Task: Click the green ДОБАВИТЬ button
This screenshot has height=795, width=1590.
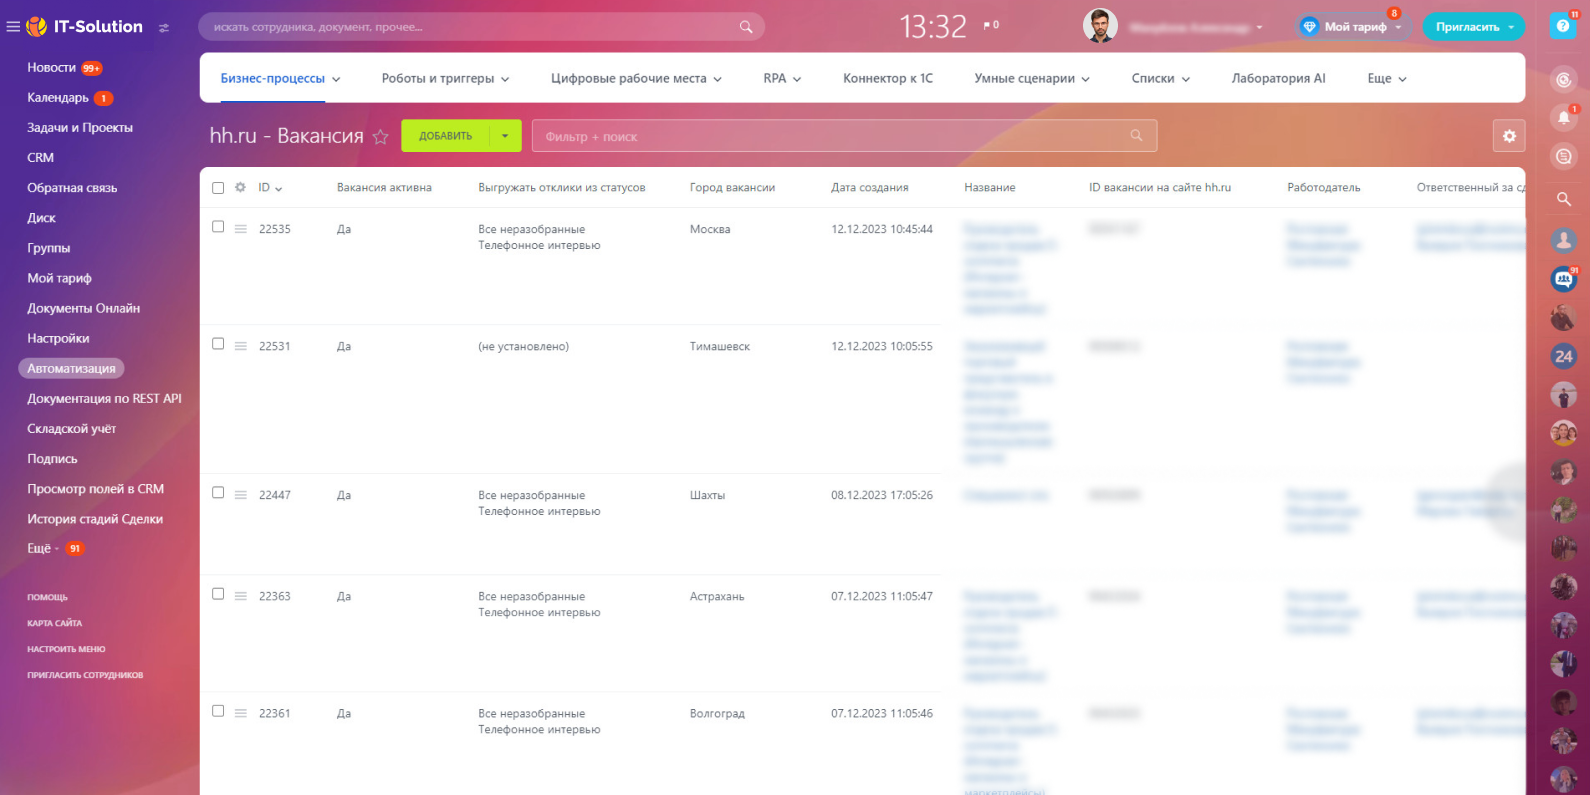Action: tap(445, 136)
